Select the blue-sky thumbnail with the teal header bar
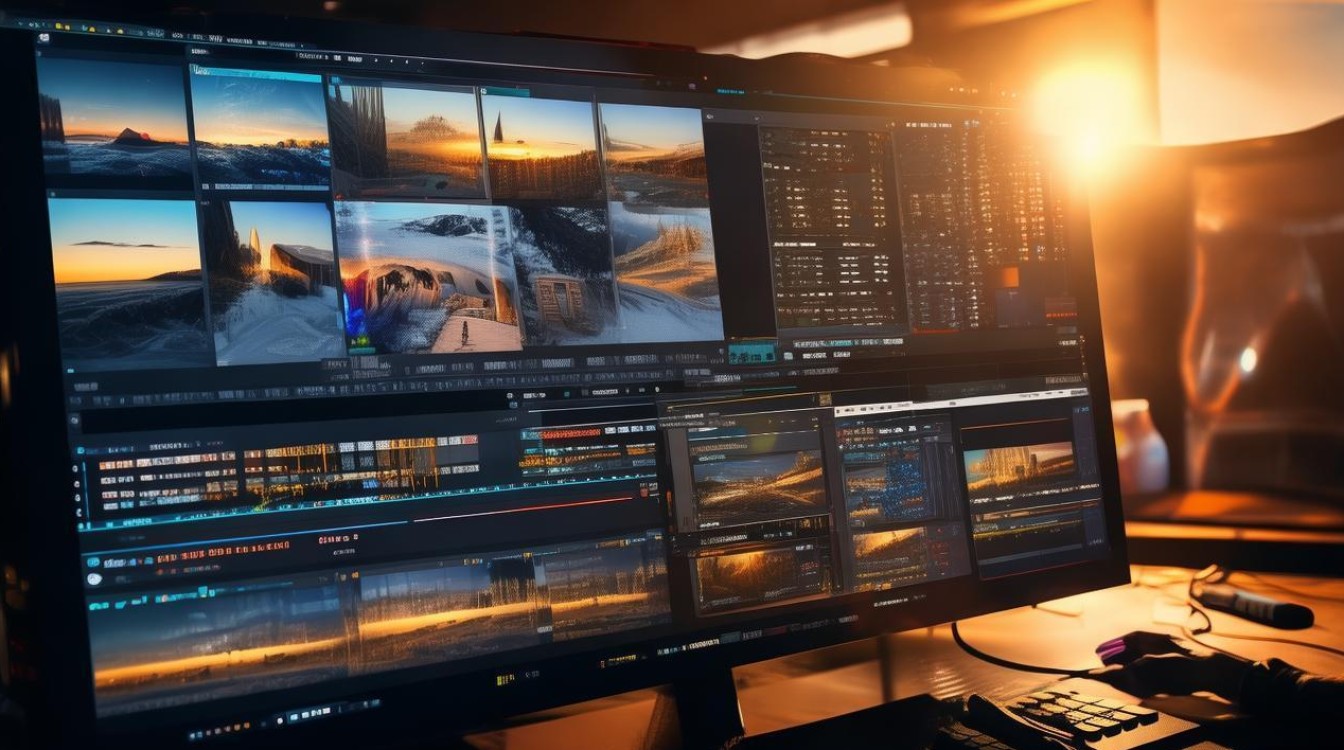This screenshot has height=750, width=1344. point(260,126)
